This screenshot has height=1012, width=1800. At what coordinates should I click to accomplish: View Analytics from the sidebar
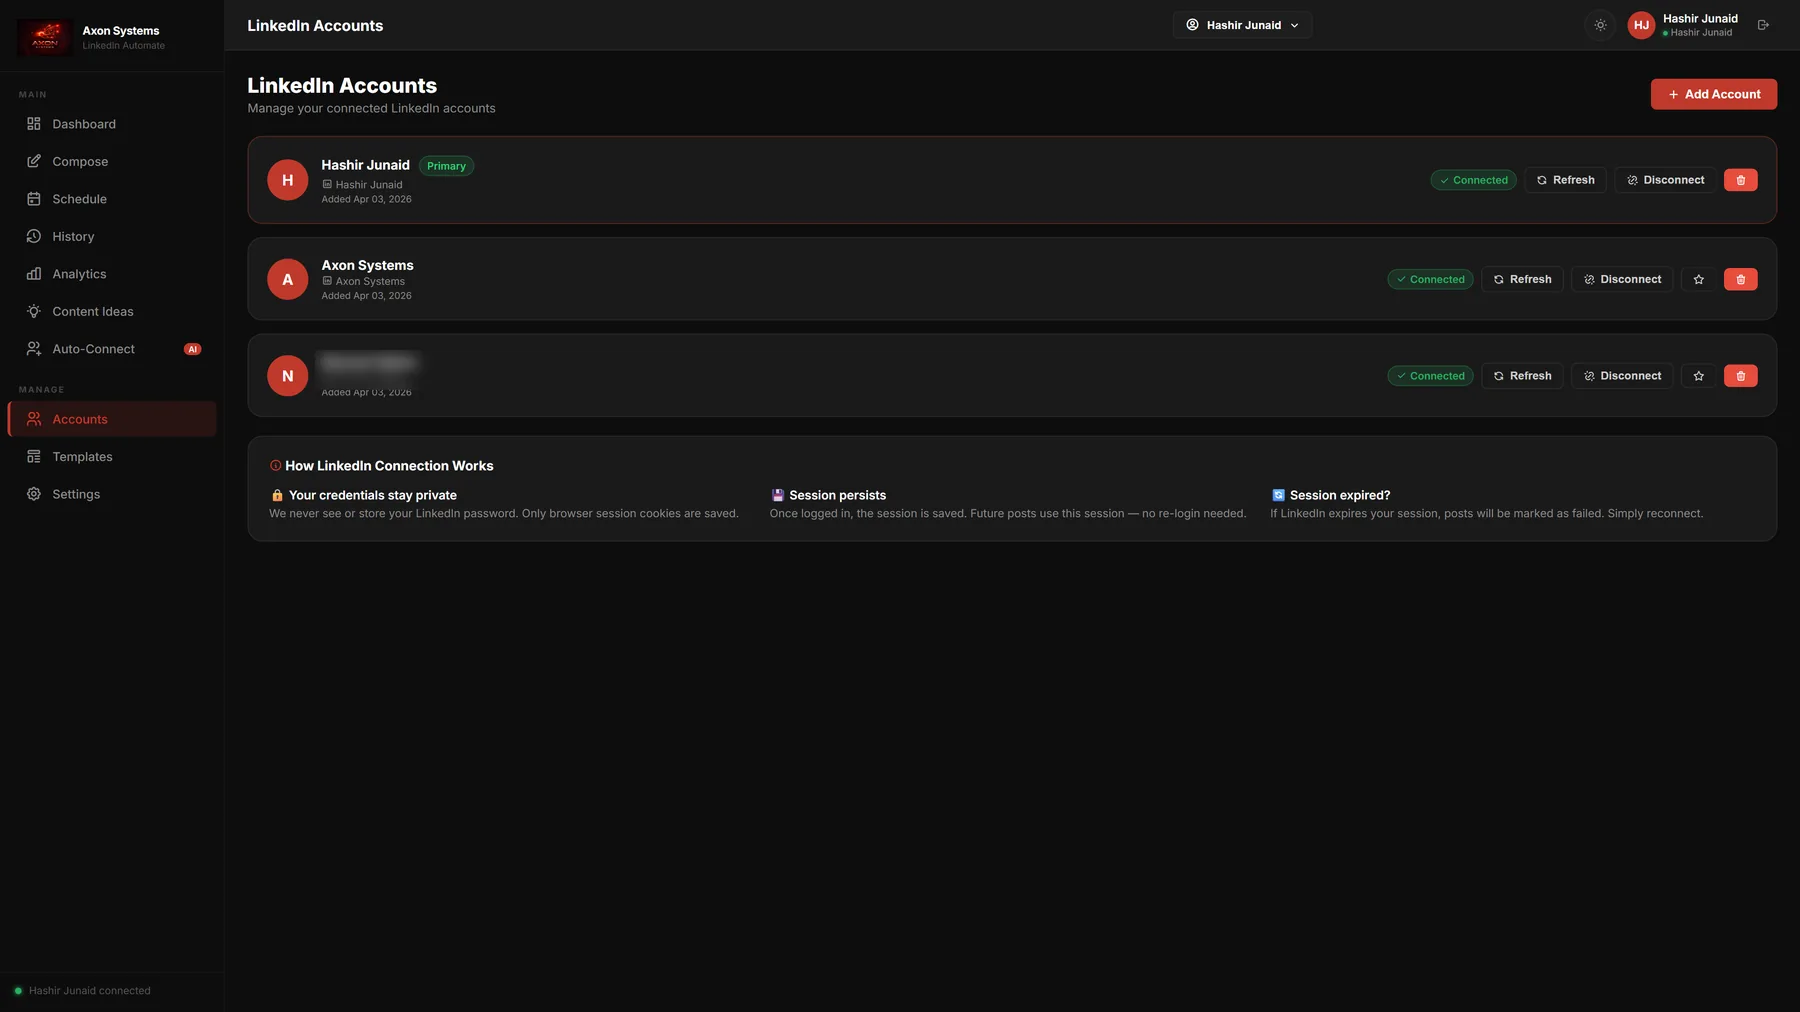tap(112, 274)
